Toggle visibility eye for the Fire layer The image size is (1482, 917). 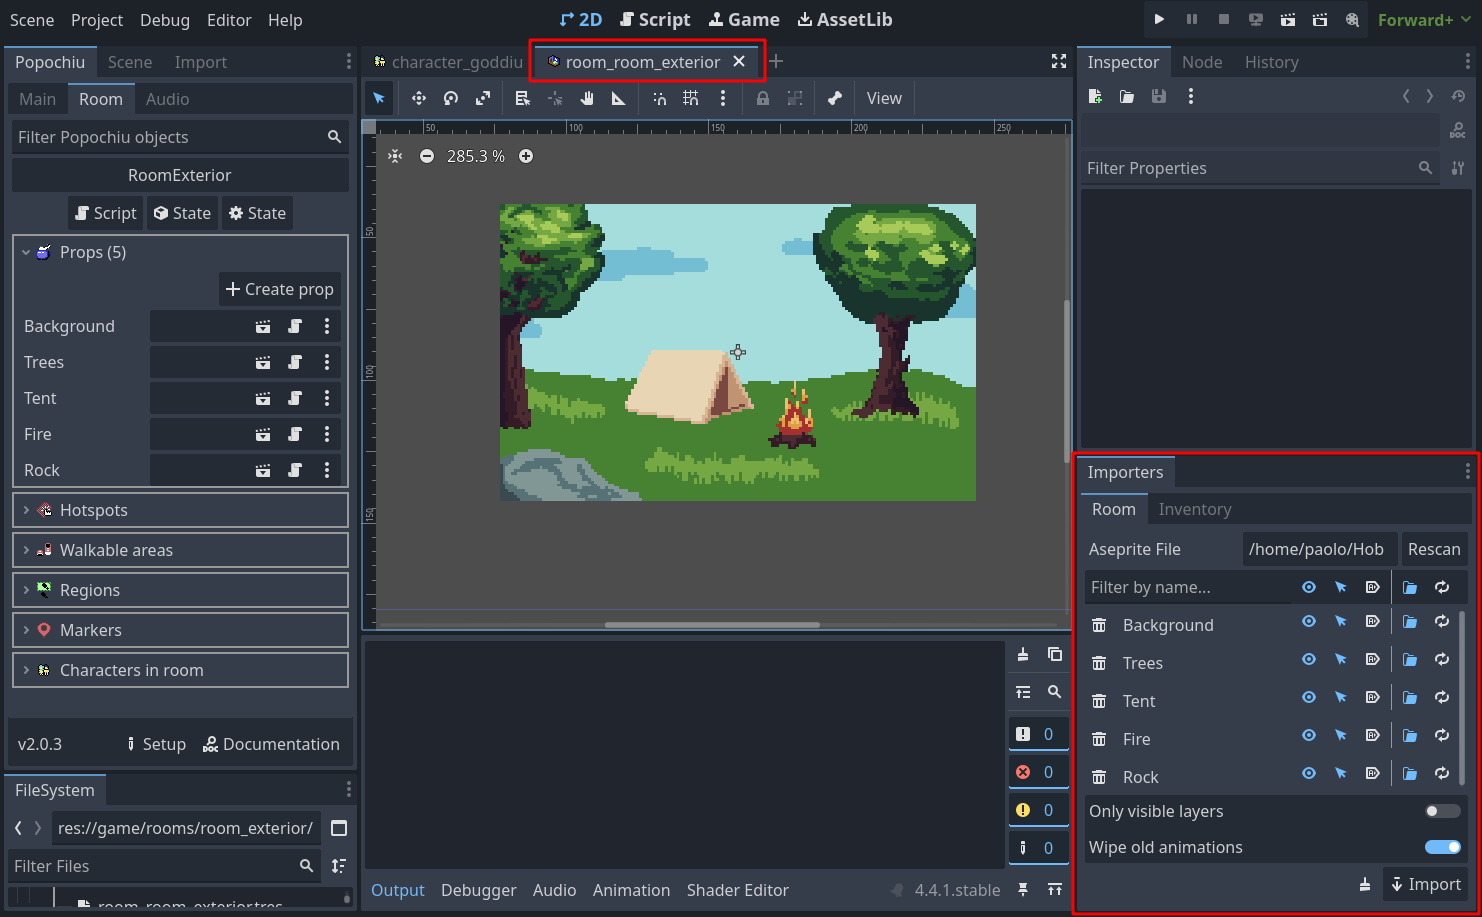click(1308, 735)
